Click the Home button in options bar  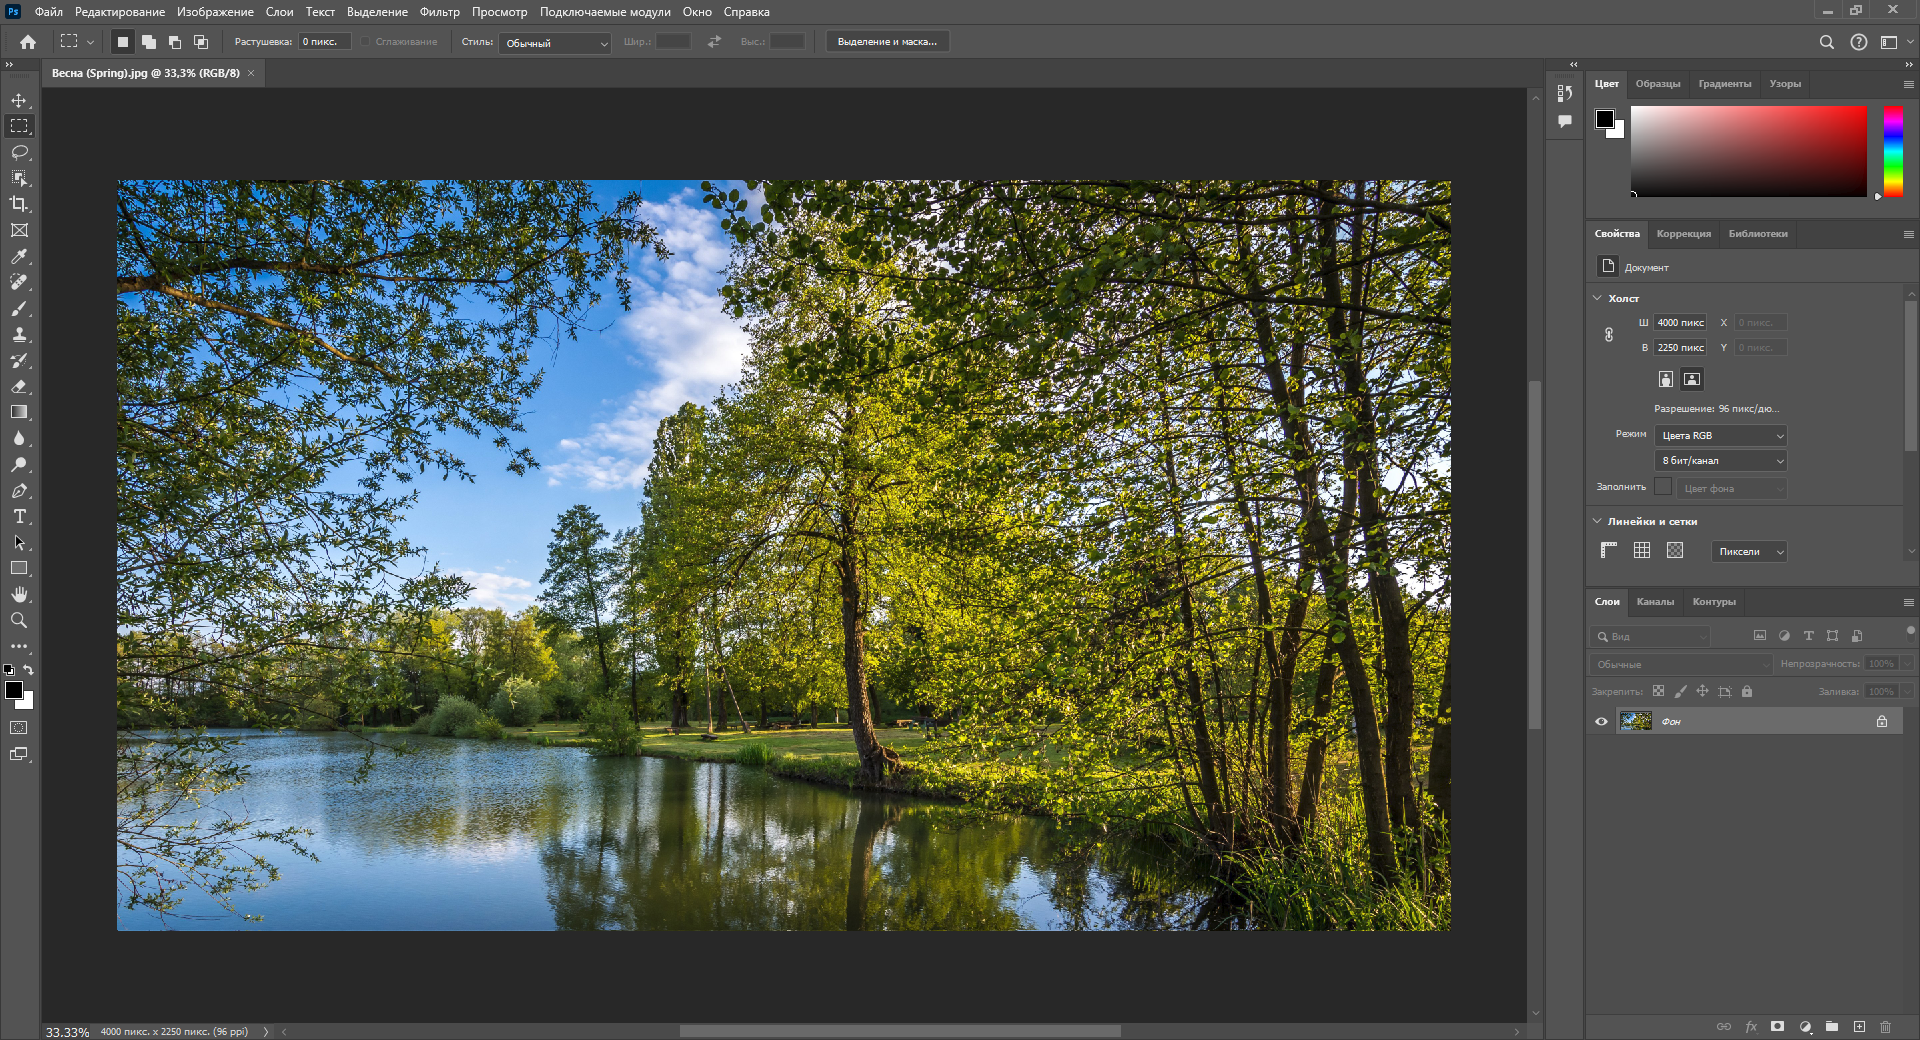point(28,42)
